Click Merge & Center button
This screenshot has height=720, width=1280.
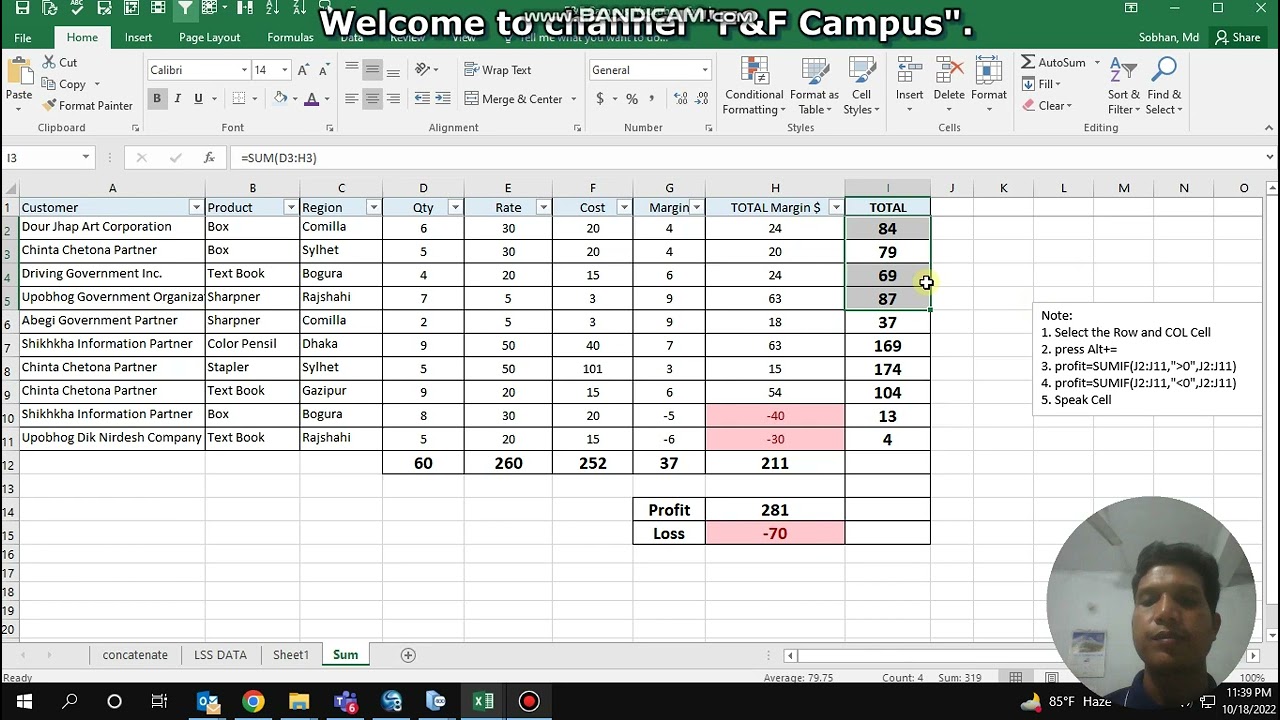(x=514, y=99)
